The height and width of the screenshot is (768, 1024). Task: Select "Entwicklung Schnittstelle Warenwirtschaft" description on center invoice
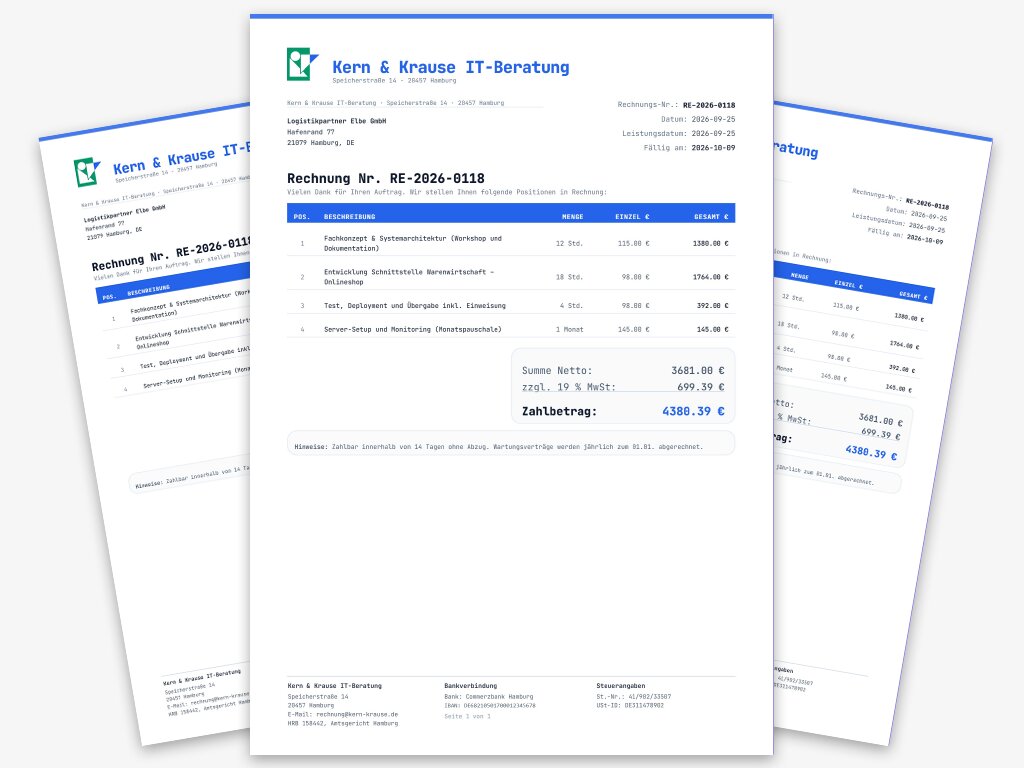tap(409, 277)
